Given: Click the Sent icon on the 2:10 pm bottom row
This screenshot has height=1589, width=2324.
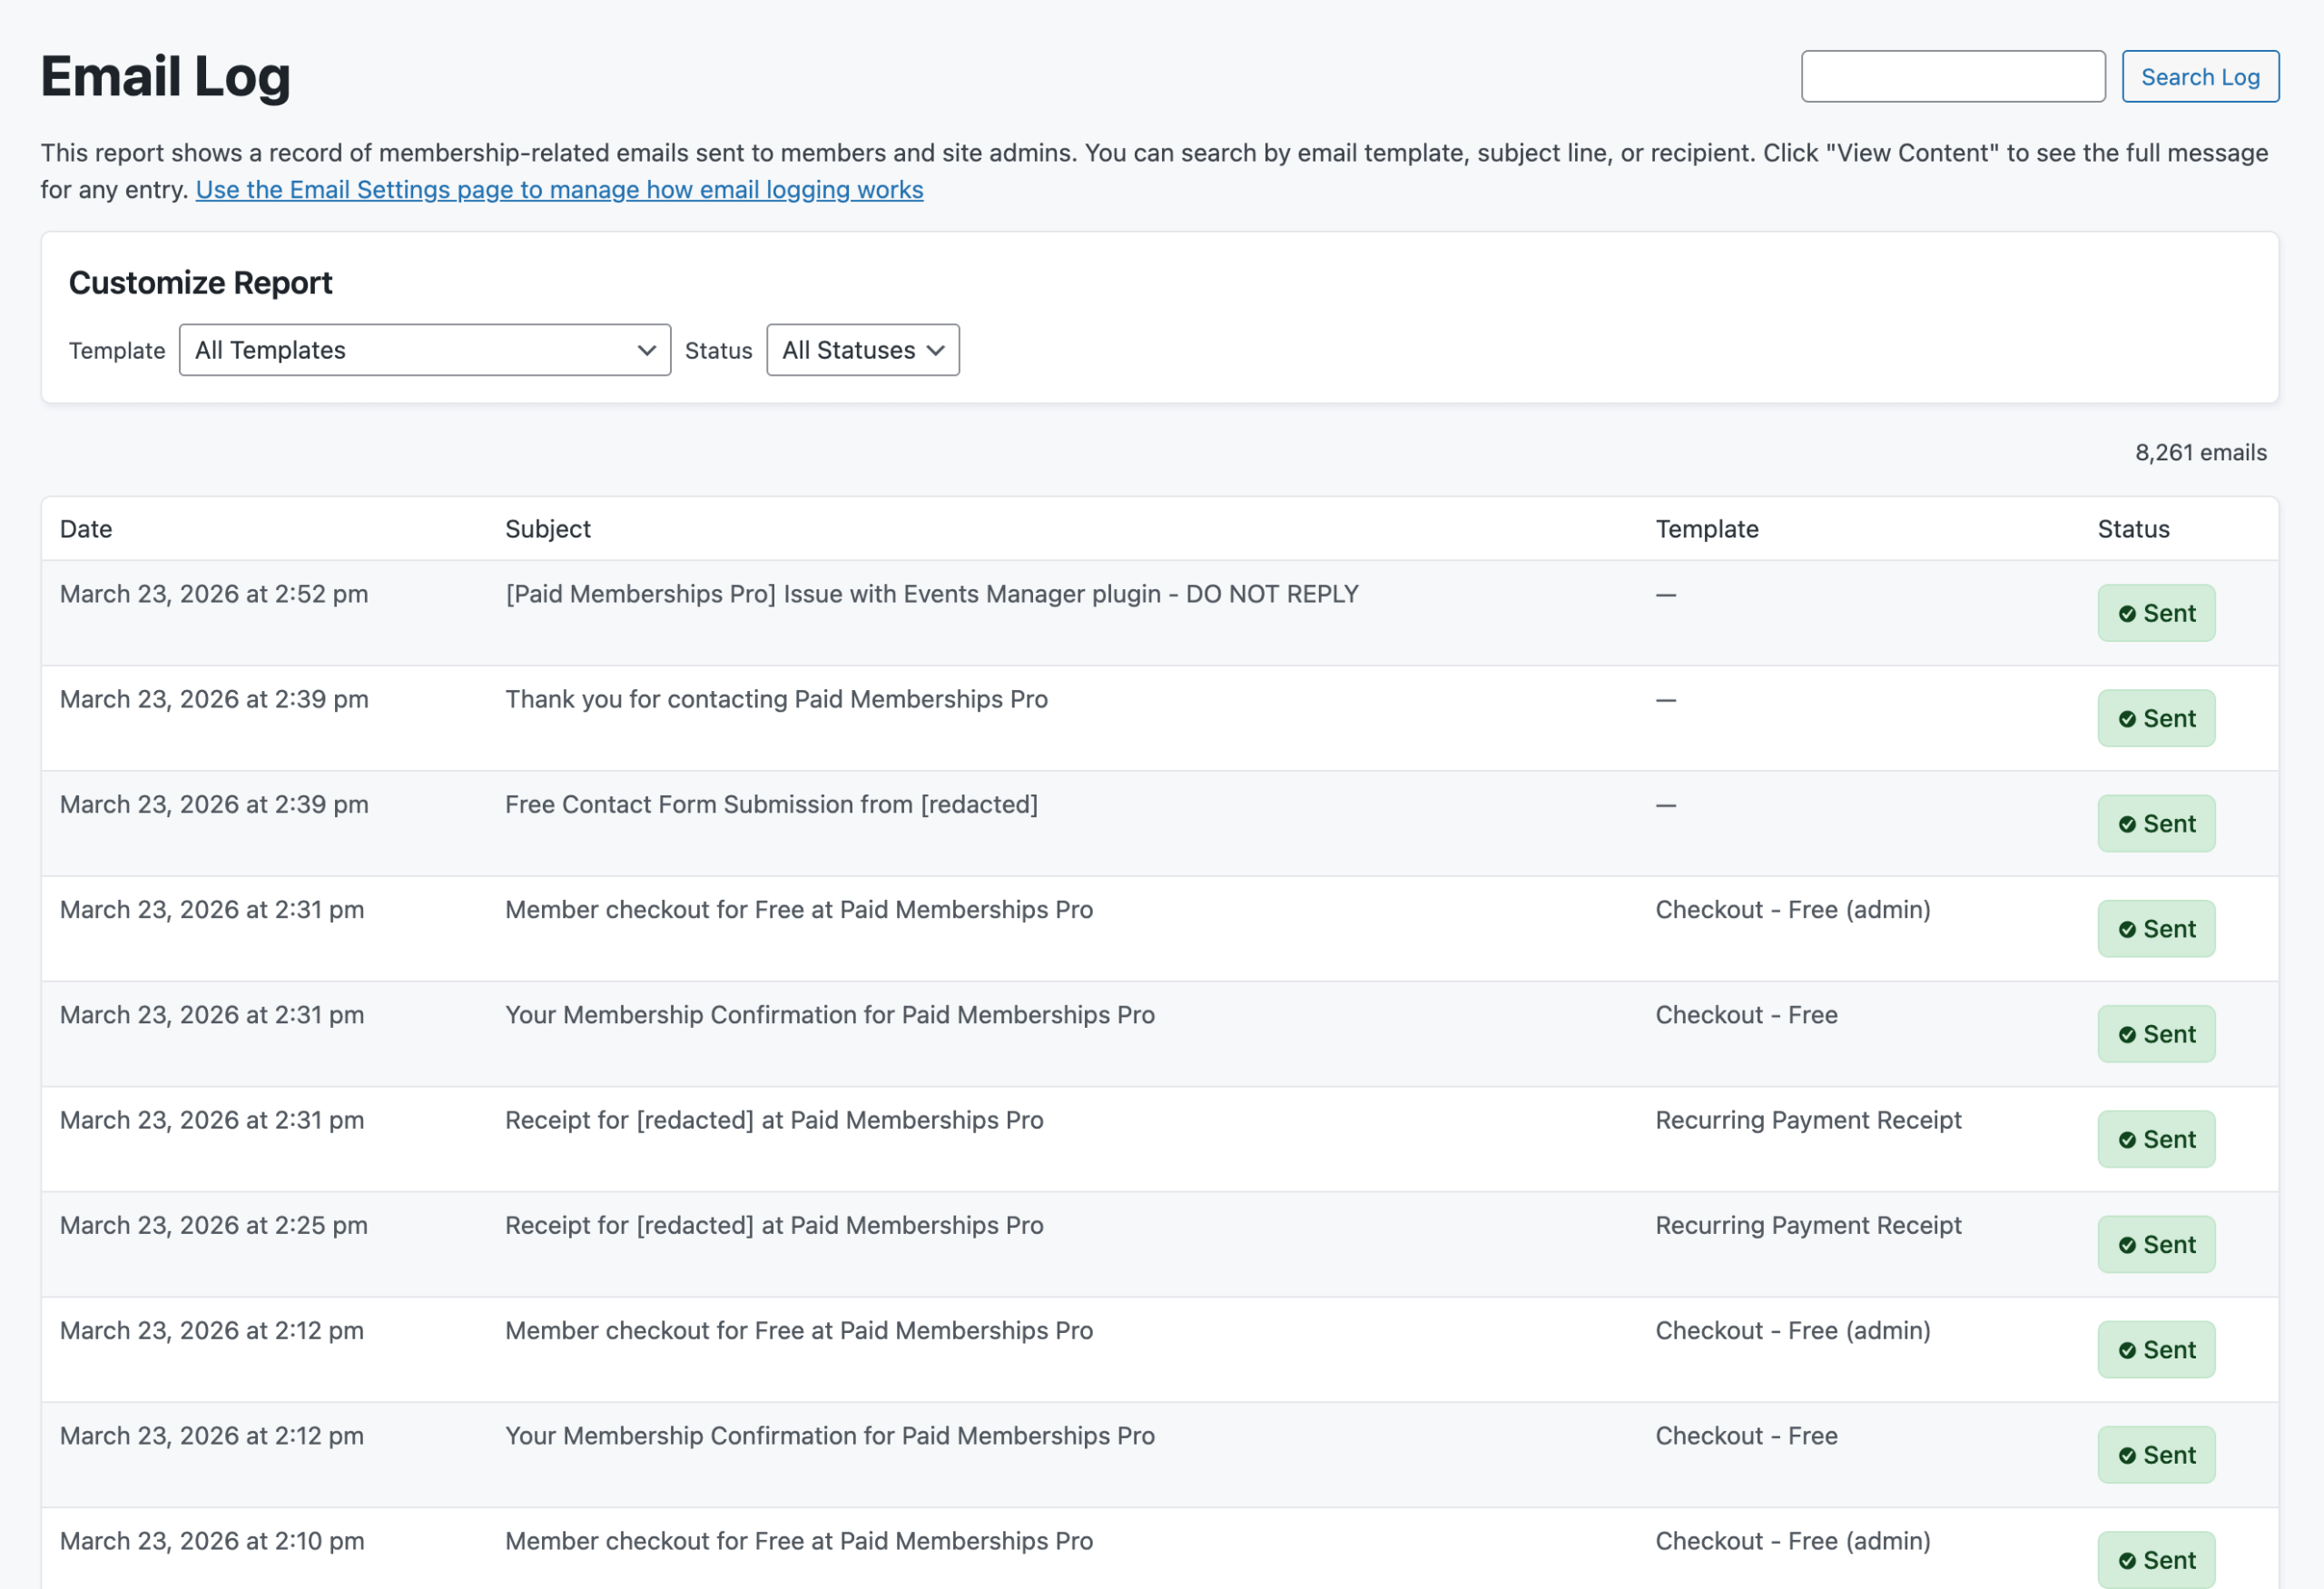Looking at the screenshot, I should (2128, 1559).
